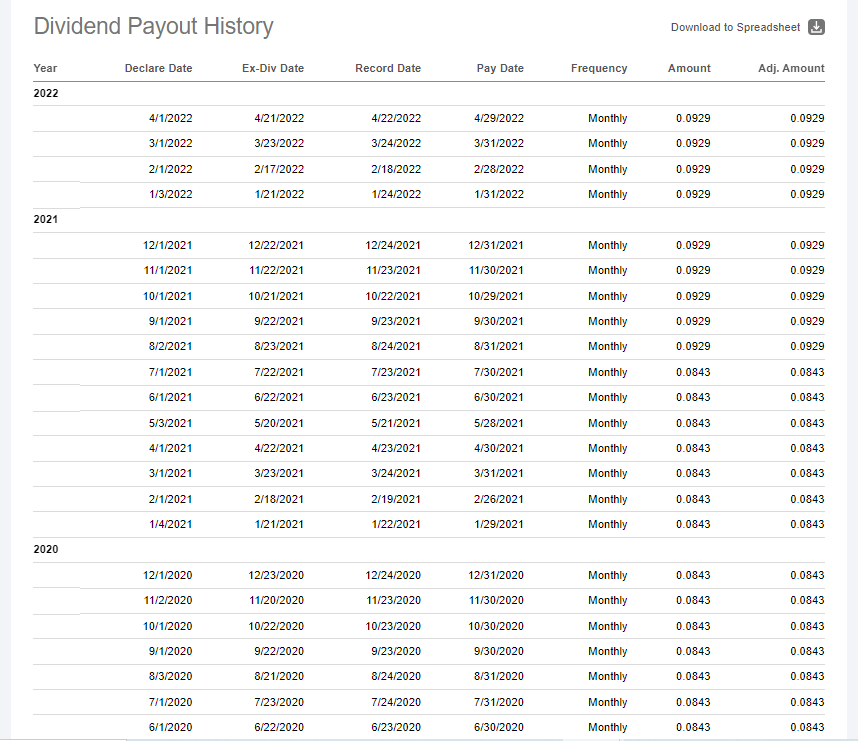858x741 pixels.
Task: Click declare date 7/1/2021
Action: (x=170, y=372)
